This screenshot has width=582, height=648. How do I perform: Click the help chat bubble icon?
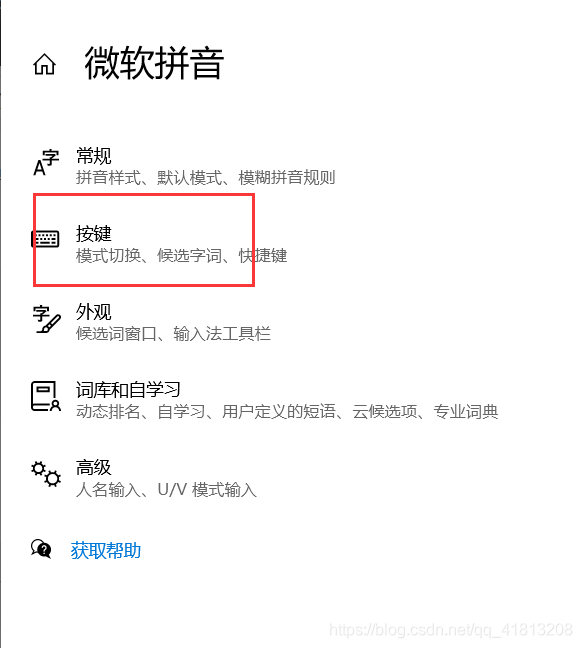coord(41,549)
